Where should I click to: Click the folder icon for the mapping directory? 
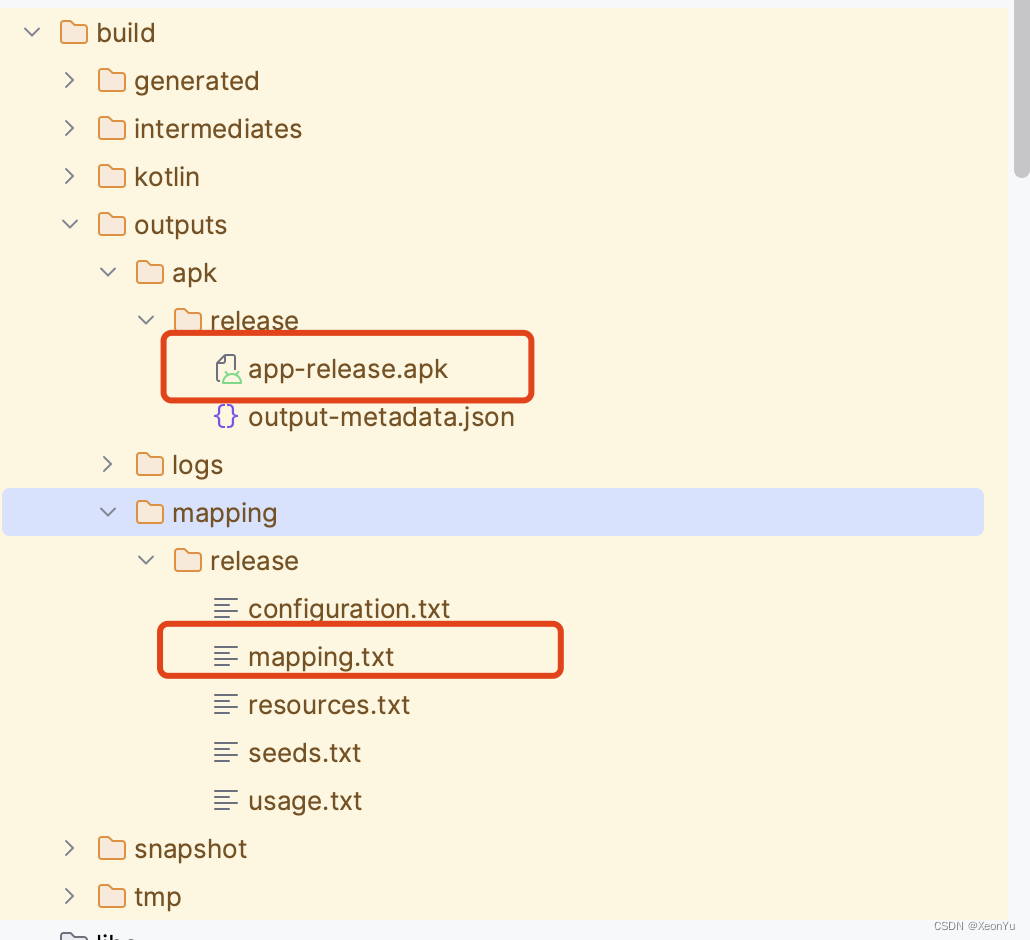click(x=149, y=512)
